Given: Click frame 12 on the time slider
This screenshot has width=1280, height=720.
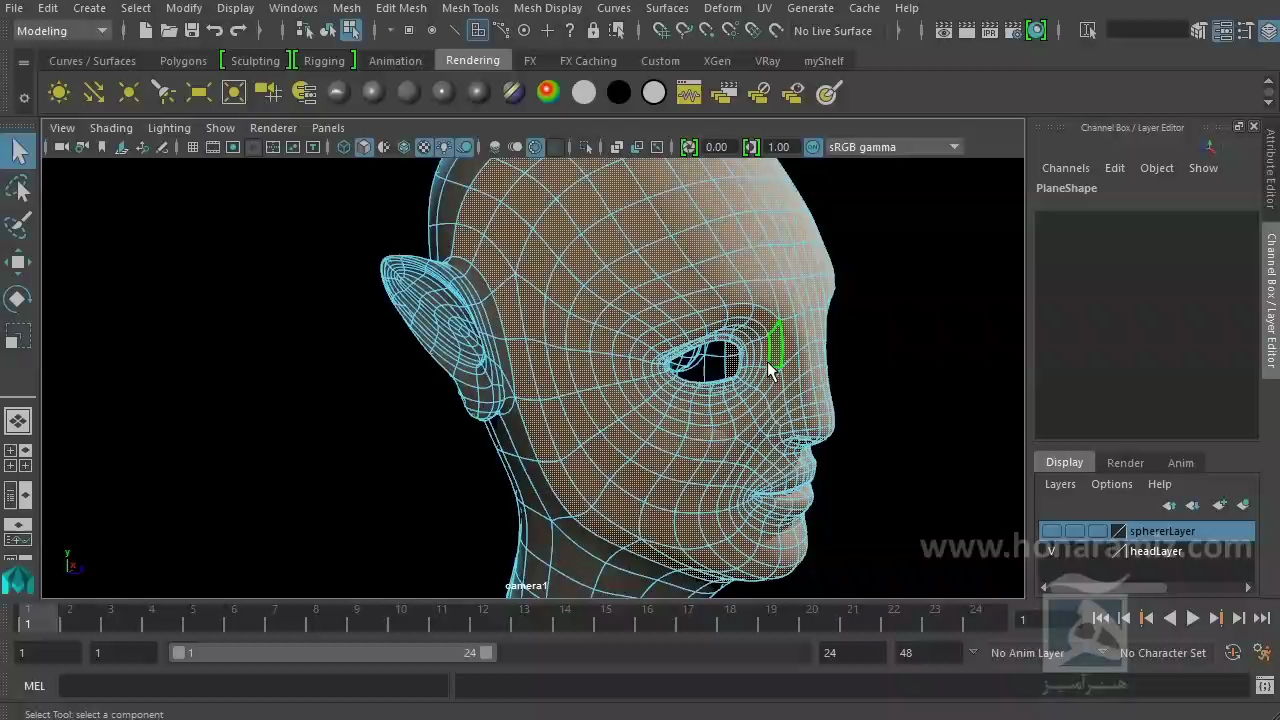Looking at the screenshot, I should (x=483, y=619).
